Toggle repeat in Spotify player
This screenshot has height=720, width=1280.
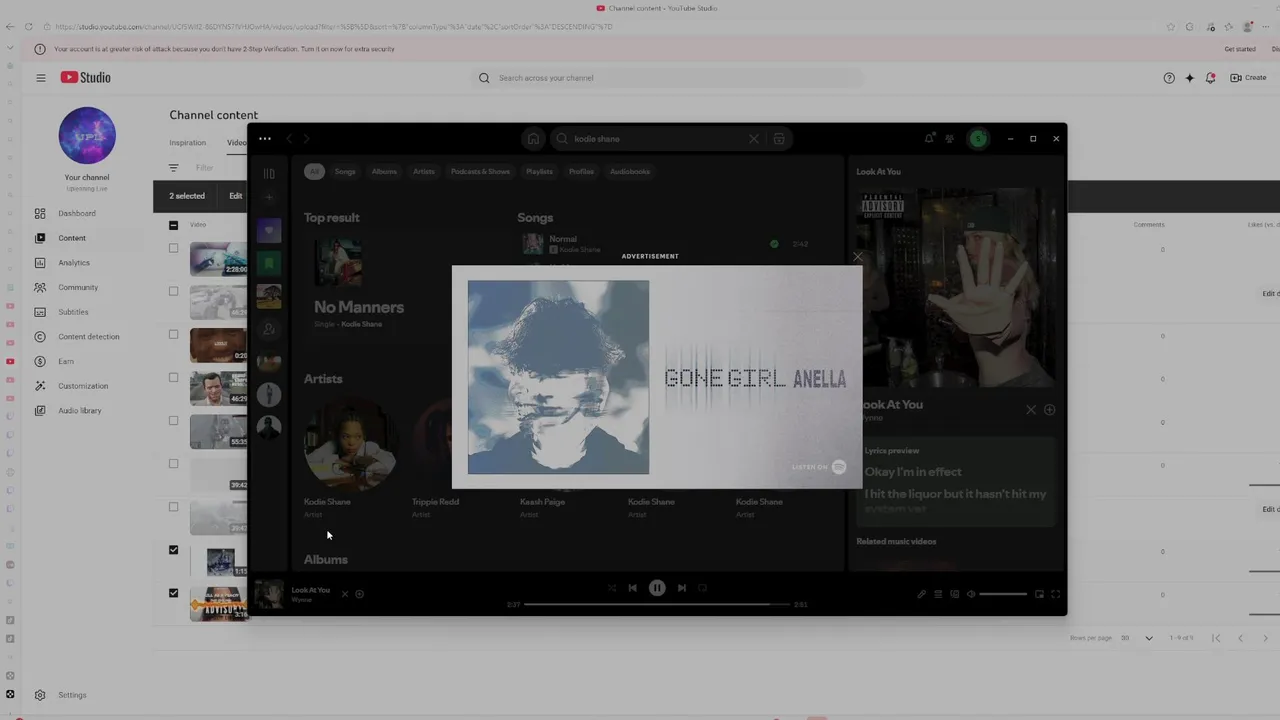pyautogui.click(x=703, y=588)
